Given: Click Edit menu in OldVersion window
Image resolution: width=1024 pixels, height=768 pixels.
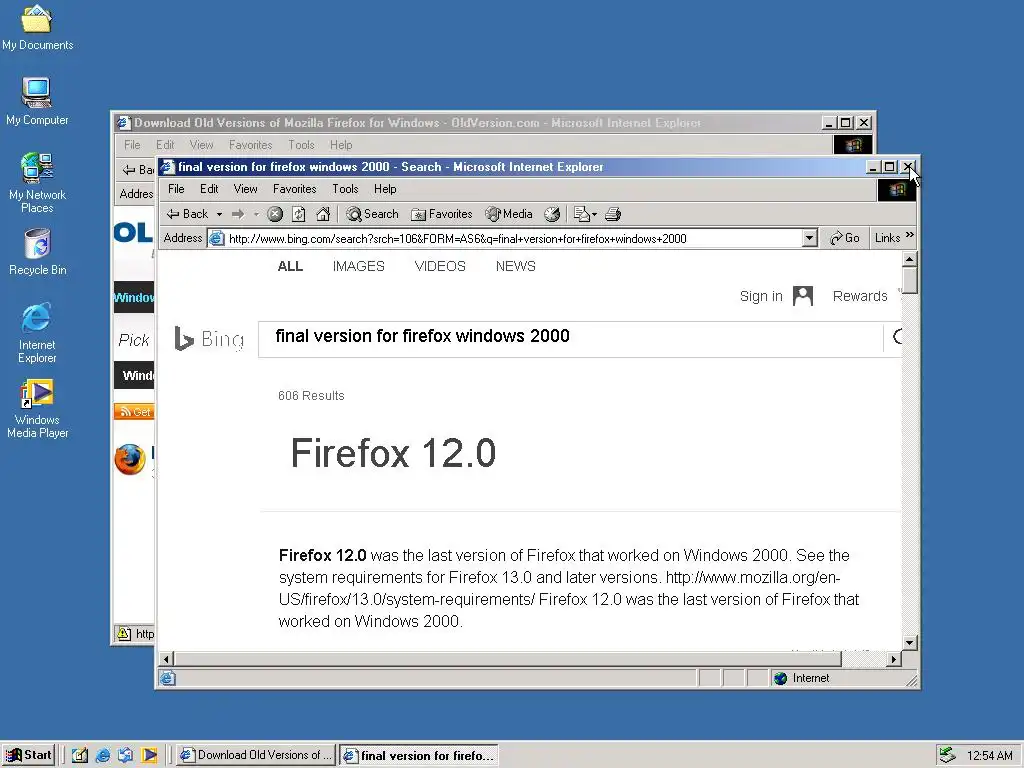Looking at the screenshot, I should tap(165, 145).
